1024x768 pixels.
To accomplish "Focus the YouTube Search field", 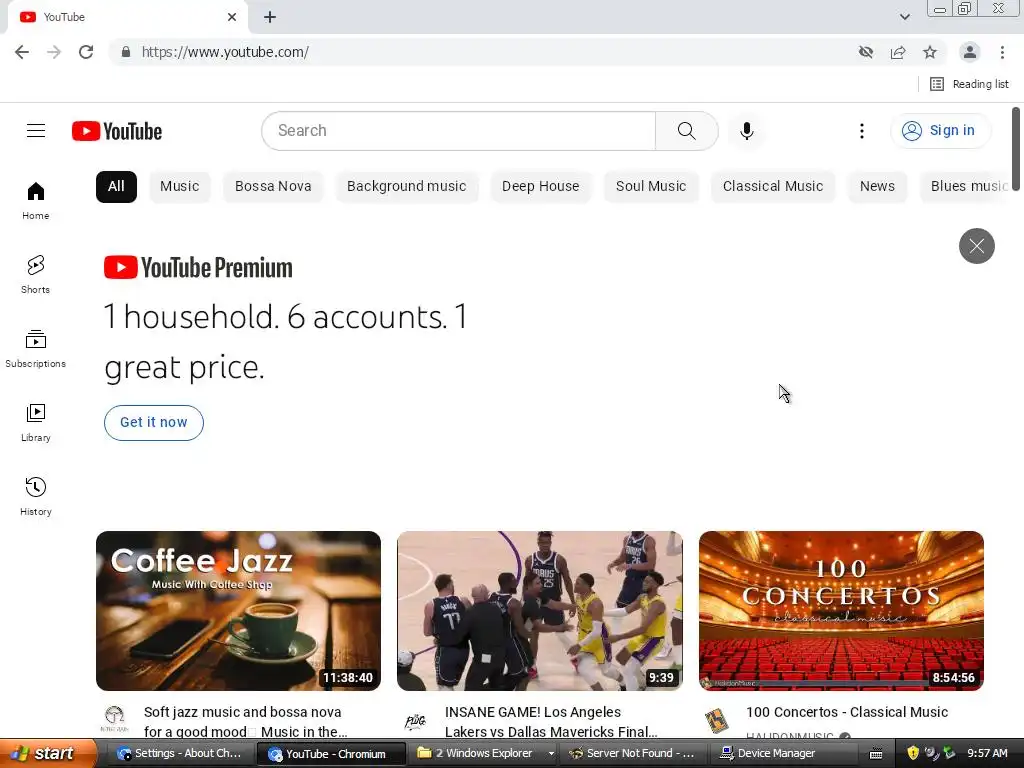I will (x=458, y=131).
